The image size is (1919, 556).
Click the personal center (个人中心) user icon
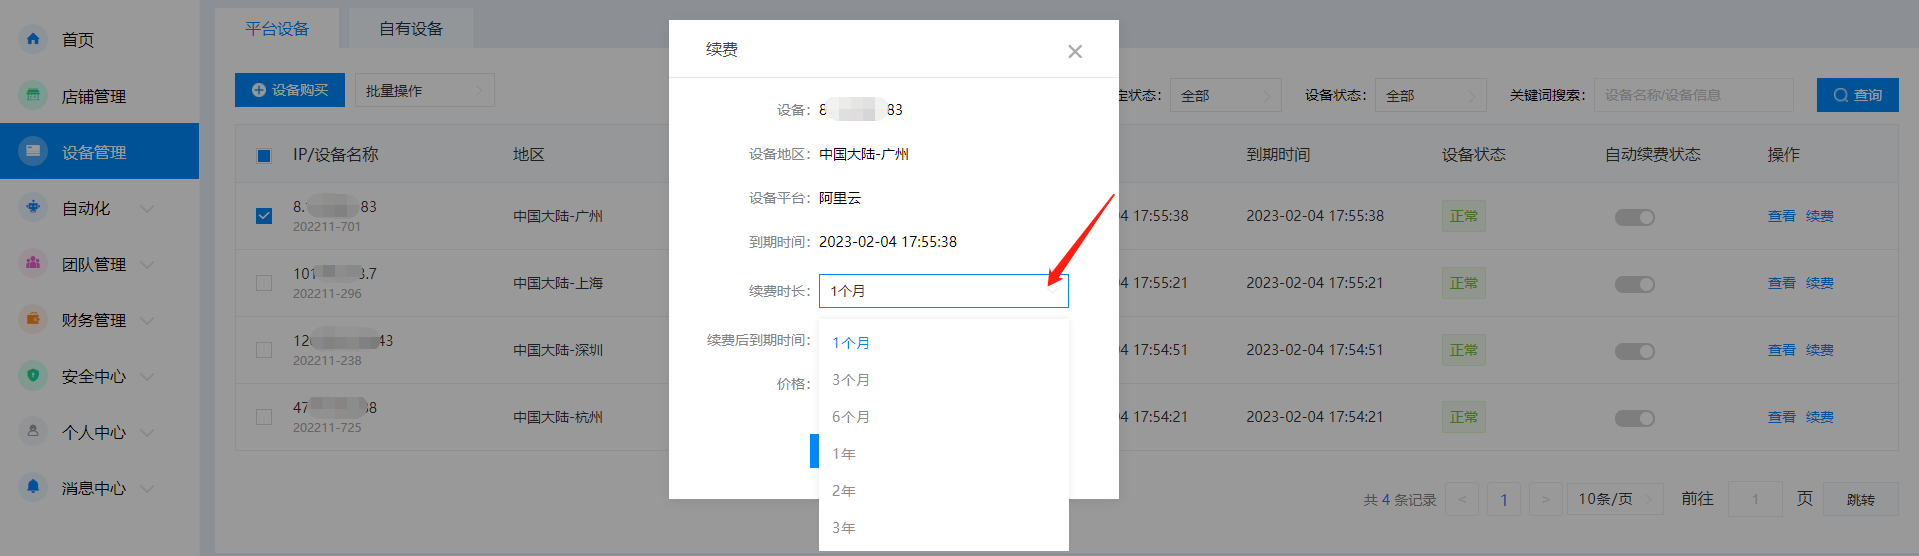tap(33, 431)
